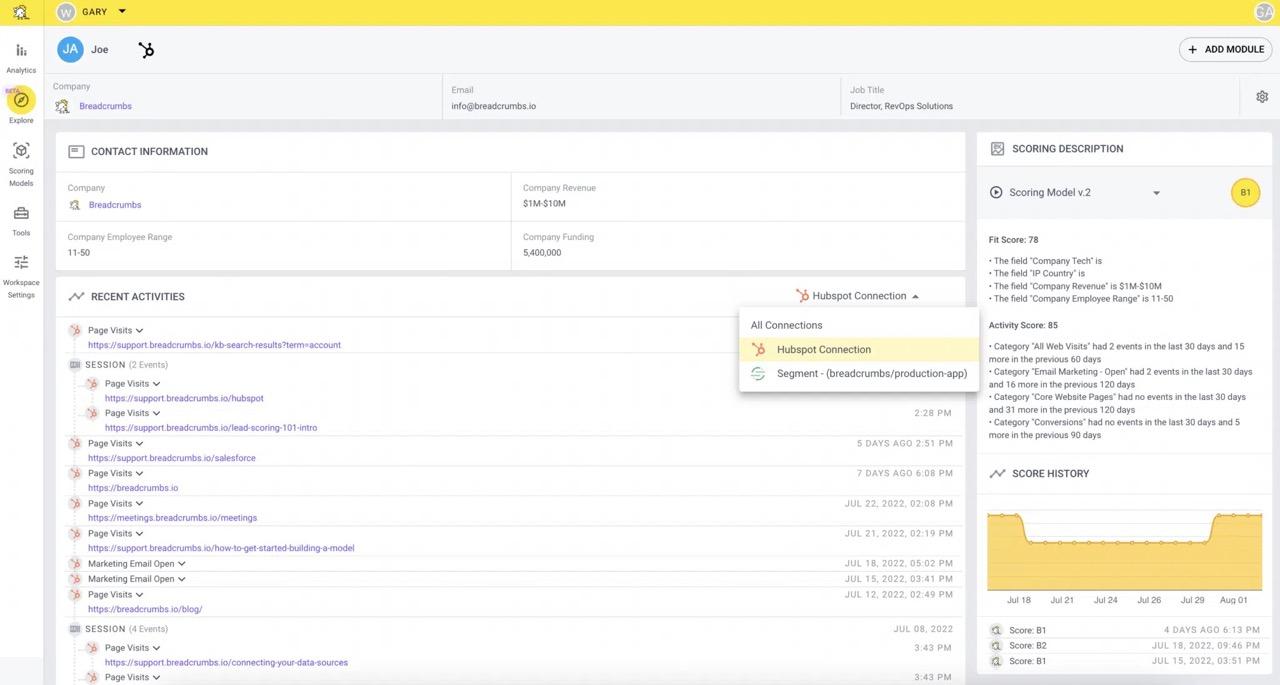
Task: Click the Director, RevOps Solutions job title
Action: tap(901, 106)
